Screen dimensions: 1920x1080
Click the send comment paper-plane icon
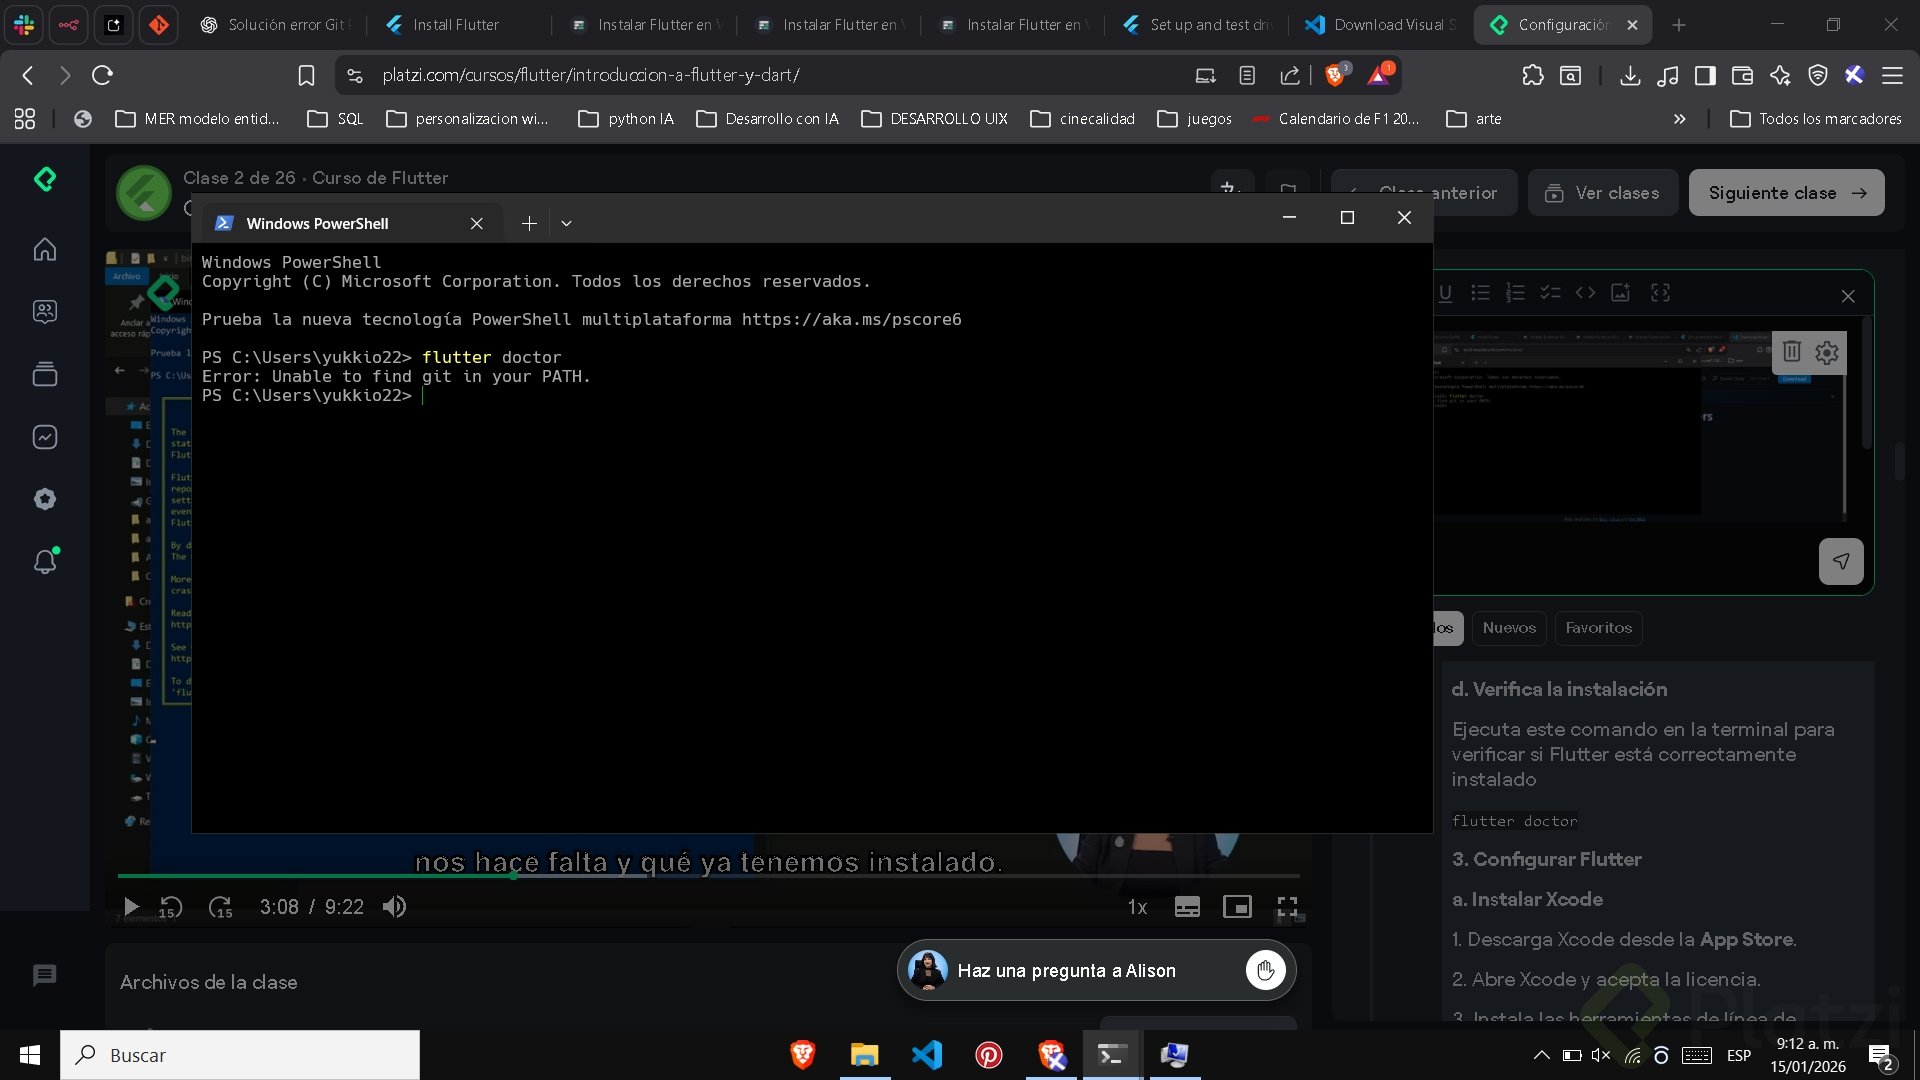[1840, 561]
